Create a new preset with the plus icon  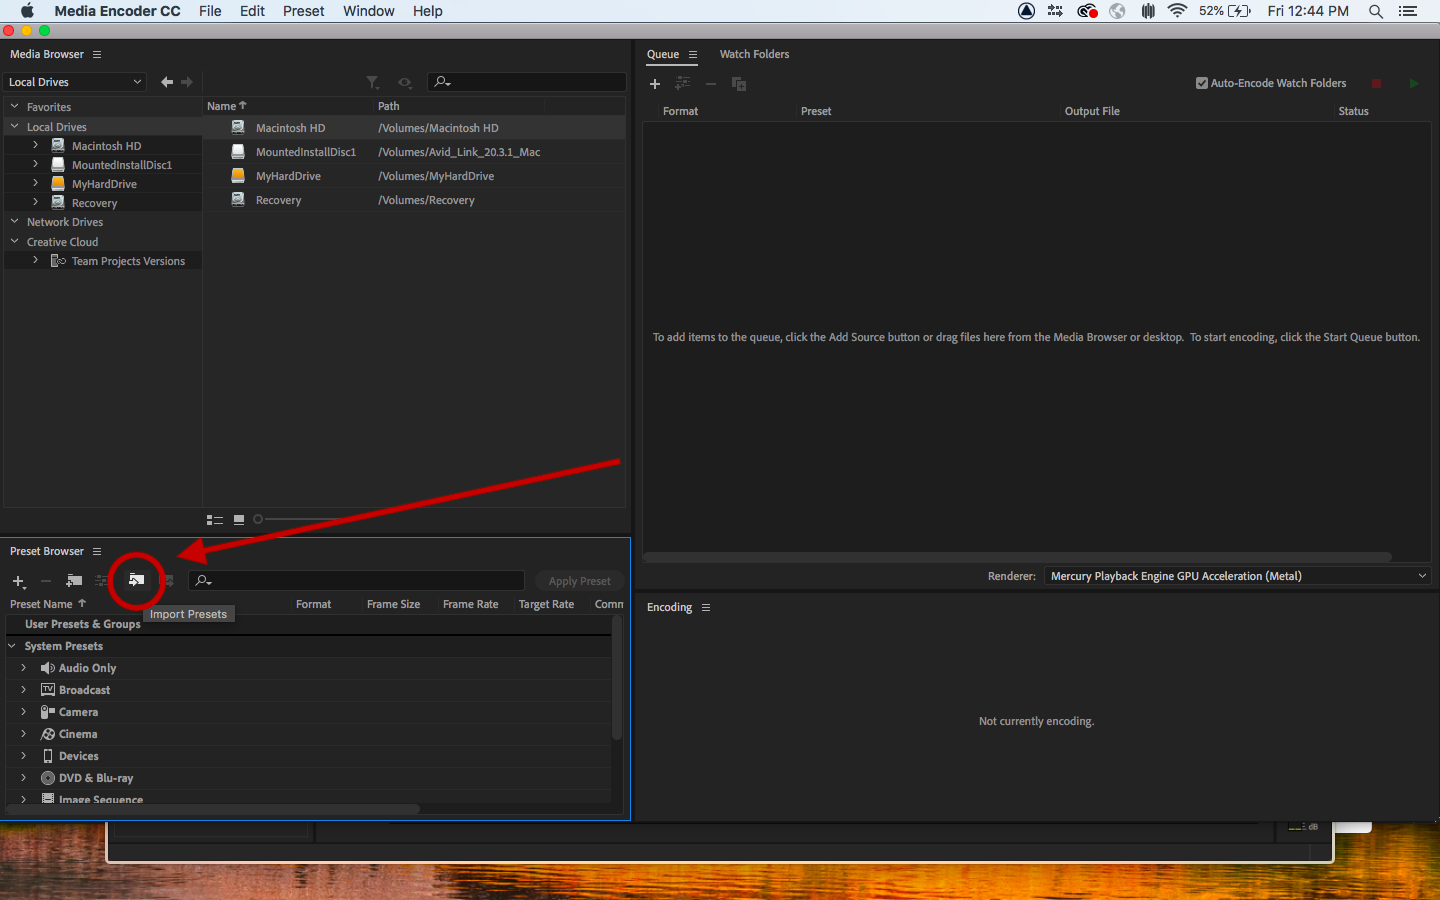coord(18,581)
